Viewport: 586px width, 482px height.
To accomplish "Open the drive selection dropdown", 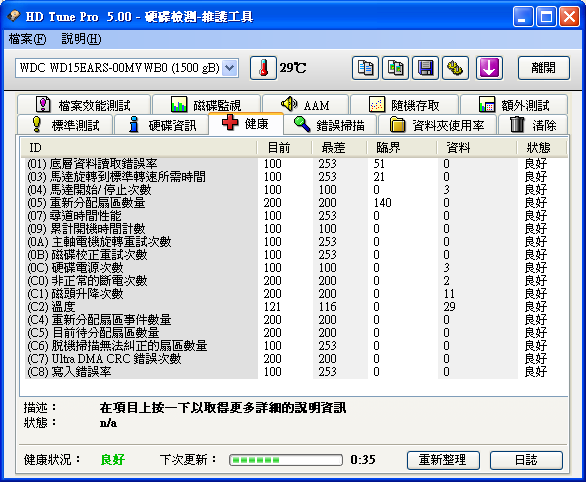I will (229, 68).
